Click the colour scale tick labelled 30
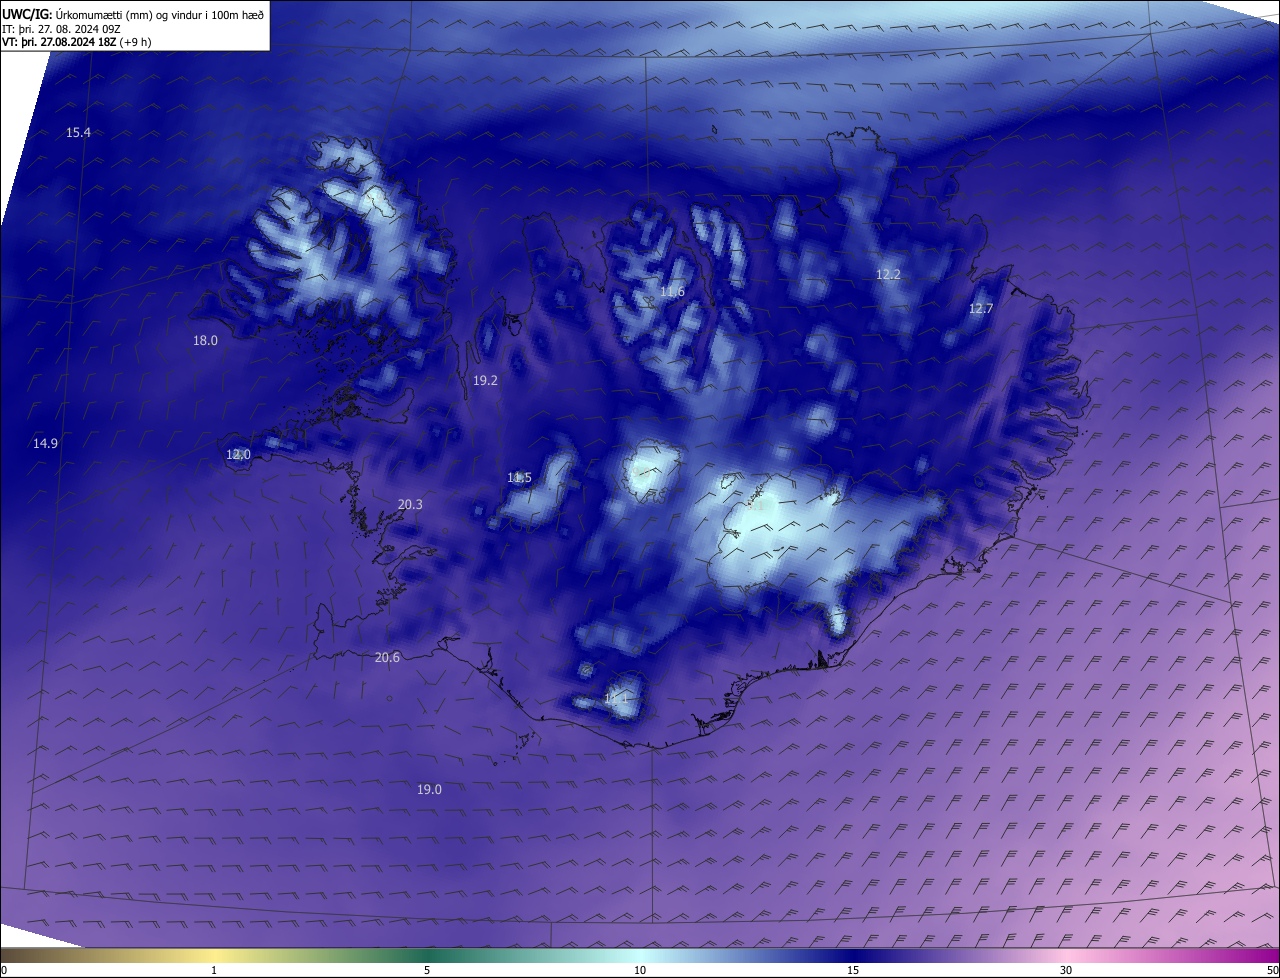The image size is (1280, 978). pyautogui.click(x=1066, y=970)
